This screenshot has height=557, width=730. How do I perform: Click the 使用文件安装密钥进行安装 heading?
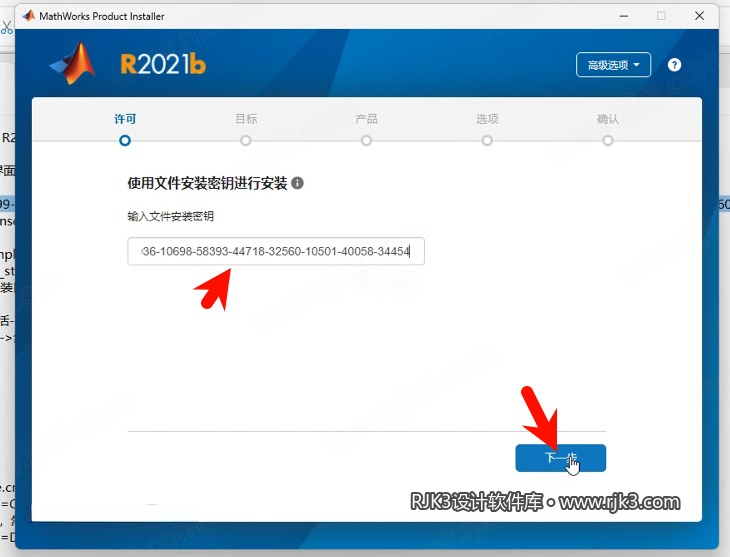click(208, 183)
